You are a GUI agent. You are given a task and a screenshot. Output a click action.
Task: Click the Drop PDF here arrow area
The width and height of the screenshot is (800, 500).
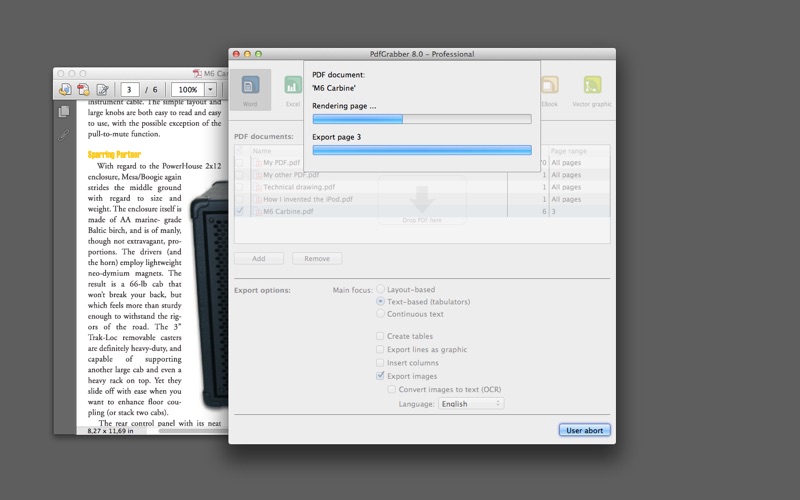[422, 200]
